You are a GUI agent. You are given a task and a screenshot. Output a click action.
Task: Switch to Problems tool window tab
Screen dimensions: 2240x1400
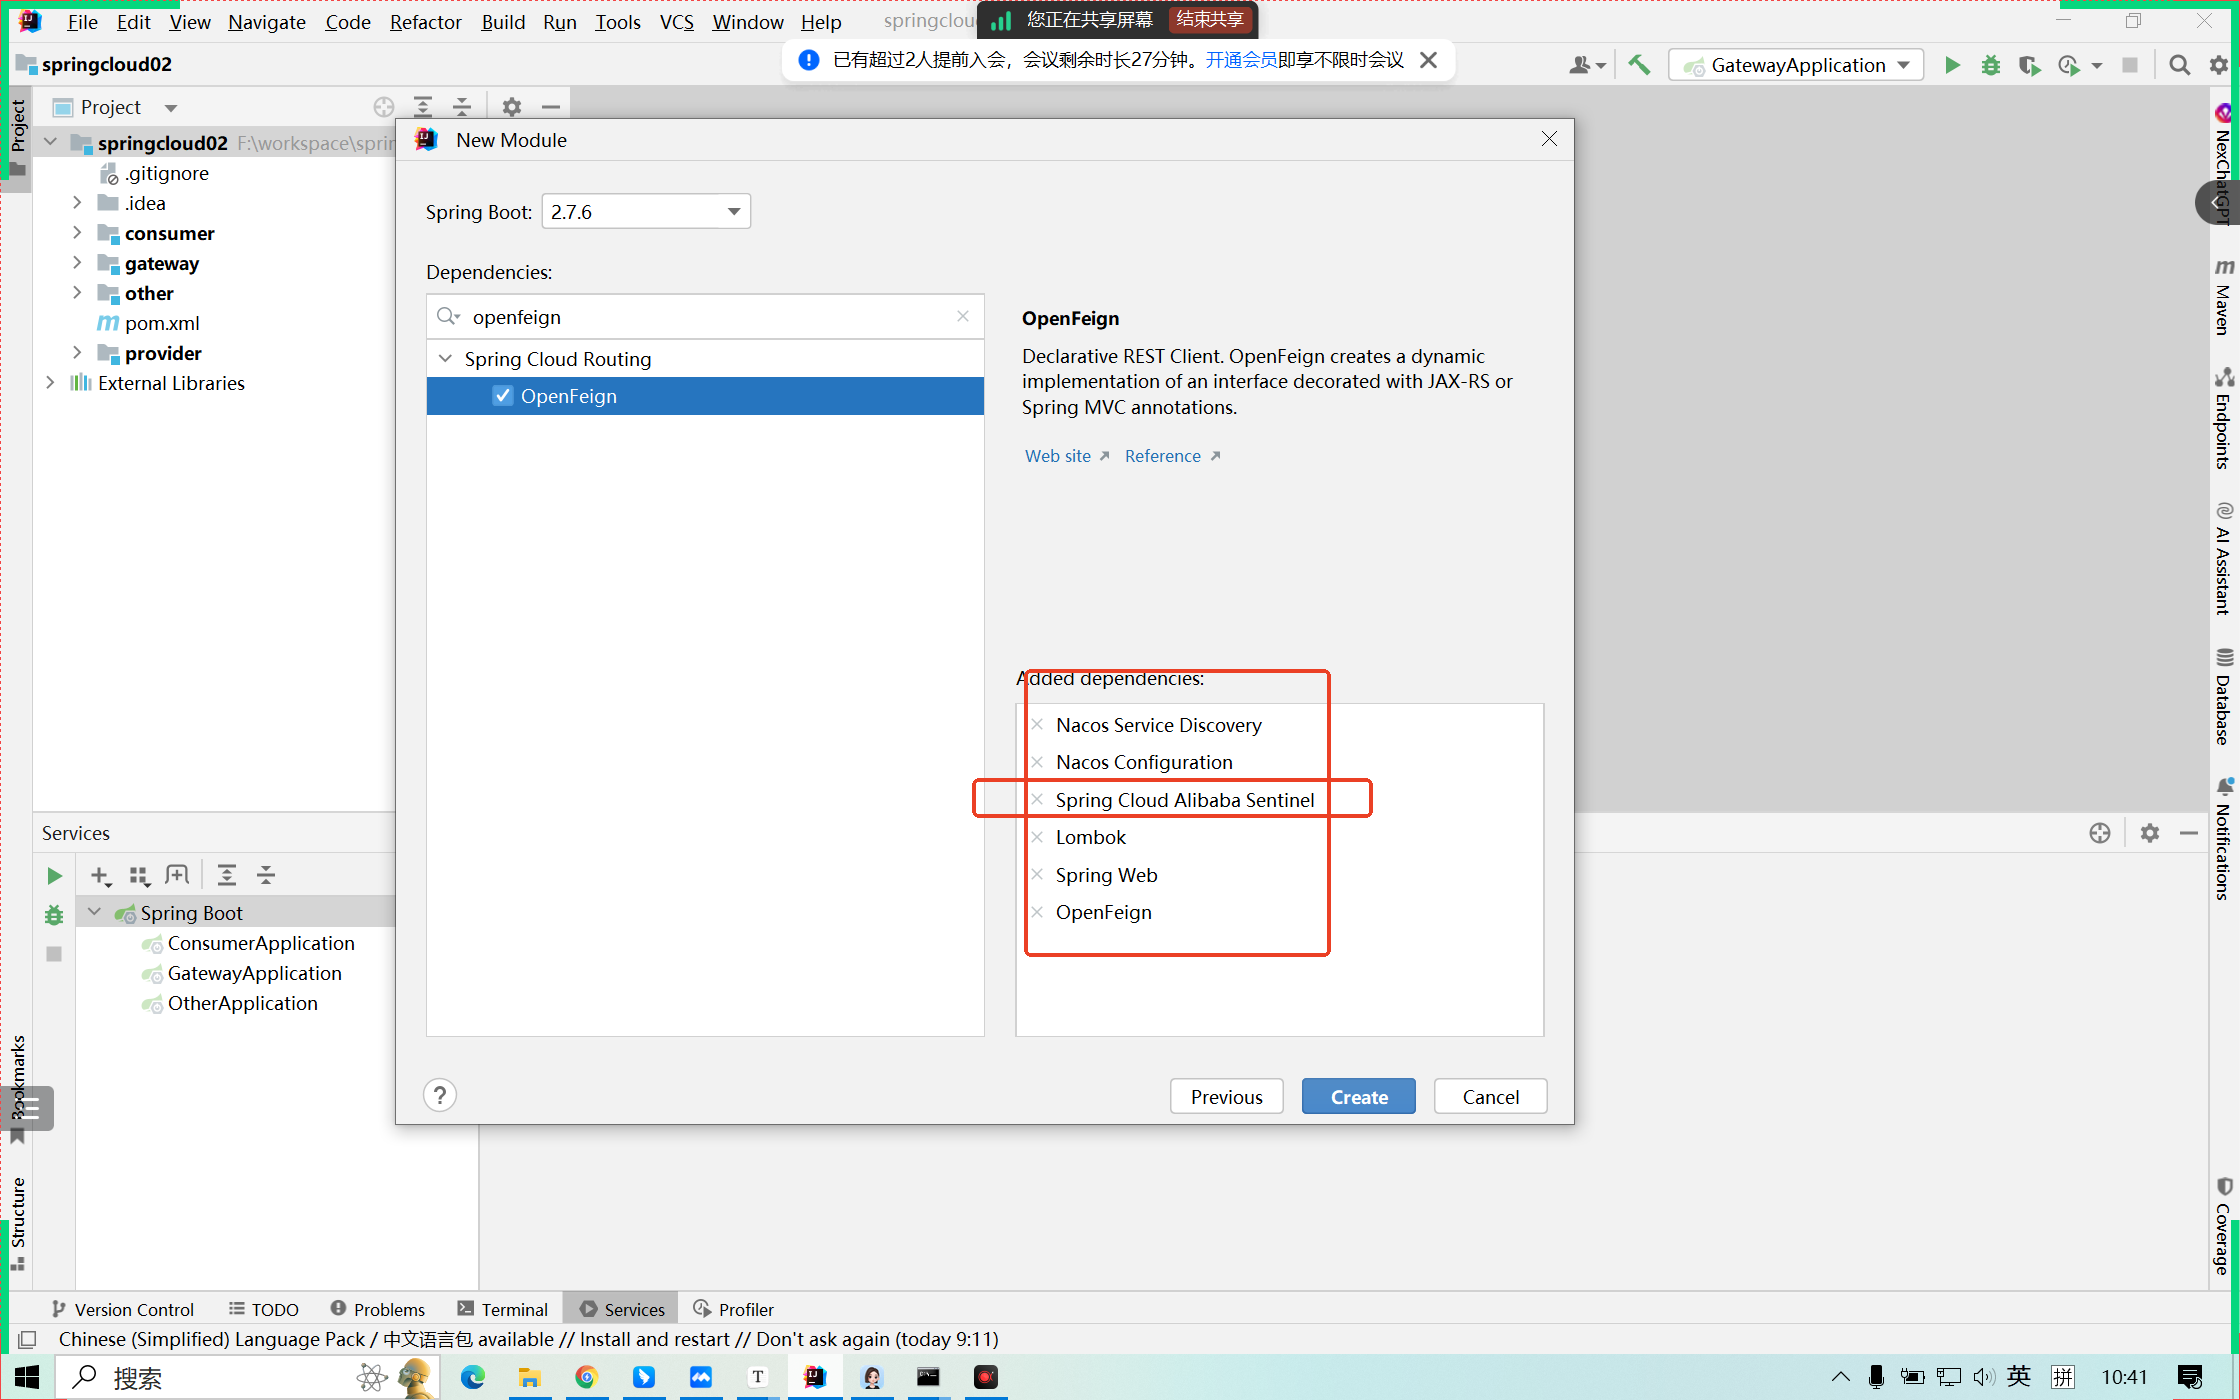click(x=377, y=1309)
